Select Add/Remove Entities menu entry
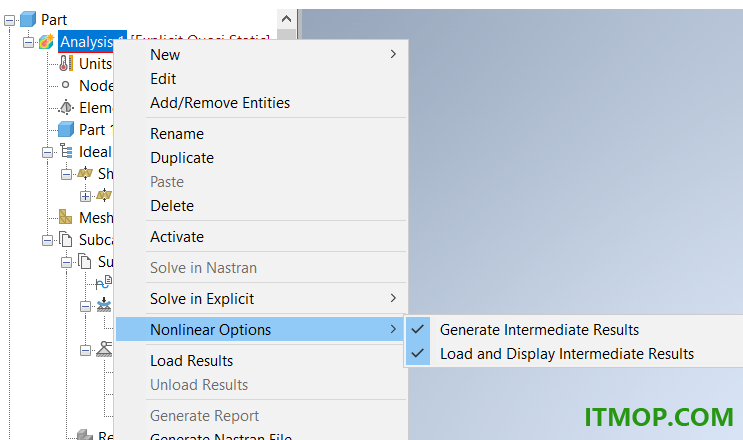This screenshot has height=440, width=743. (261, 103)
